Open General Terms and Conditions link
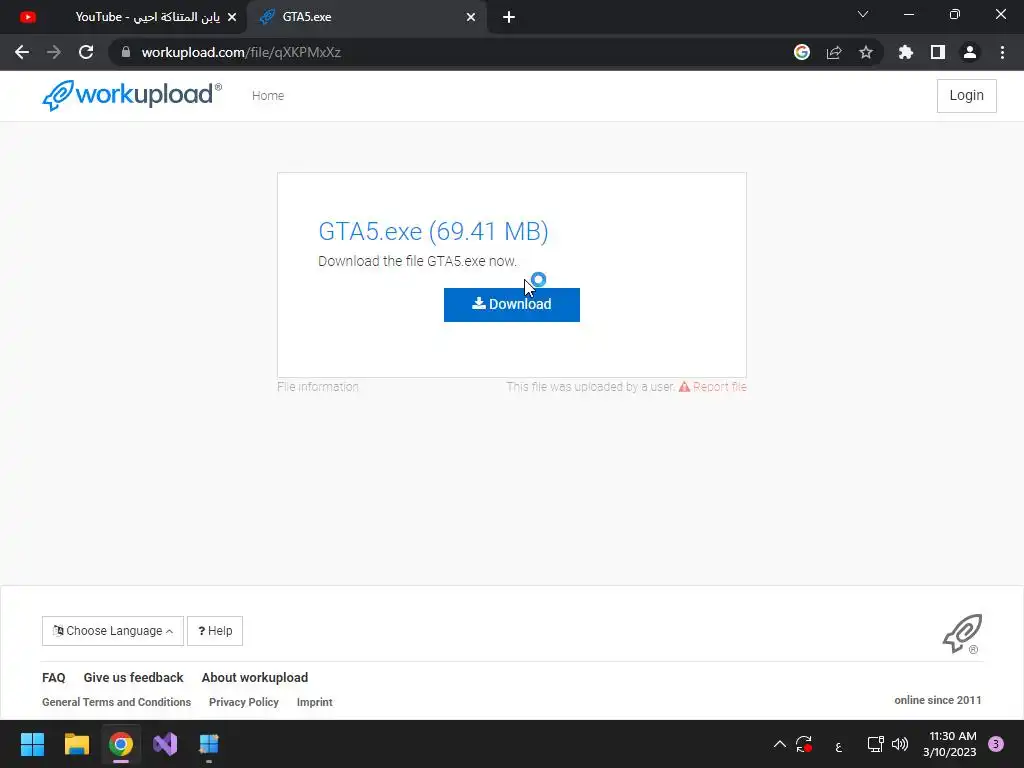 [116, 702]
